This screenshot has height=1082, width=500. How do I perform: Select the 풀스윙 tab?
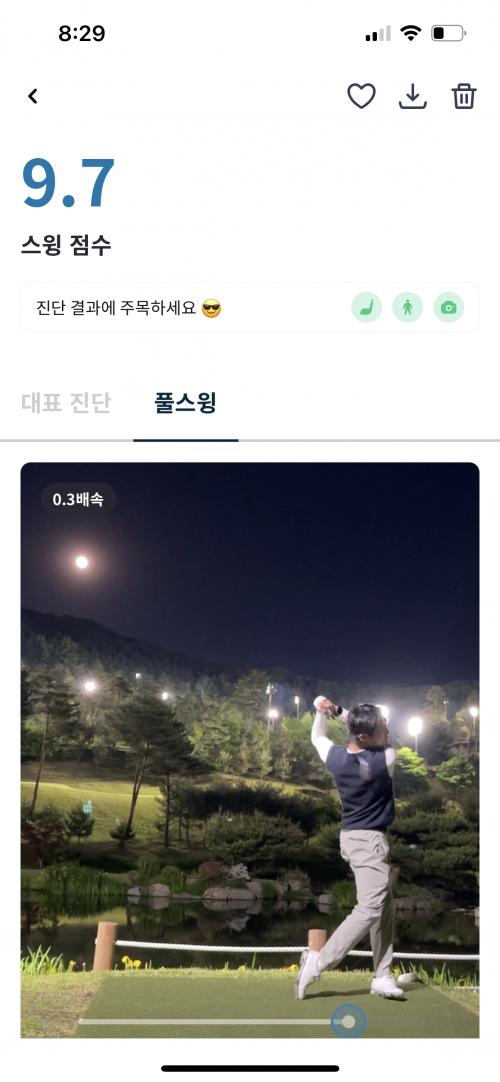coord(186,403)
